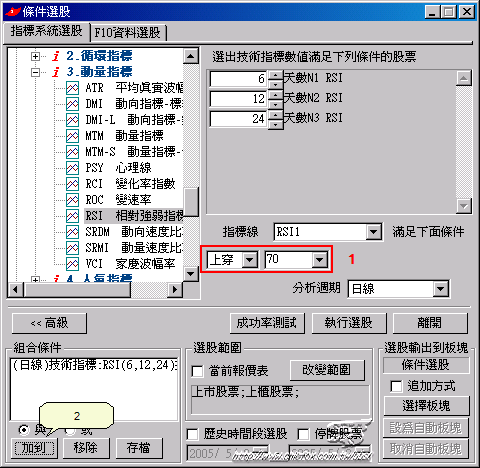This screenshot has width=480, height=468.
Task: Click the SRMI indicator chart icon
Action: click(72, 248)
